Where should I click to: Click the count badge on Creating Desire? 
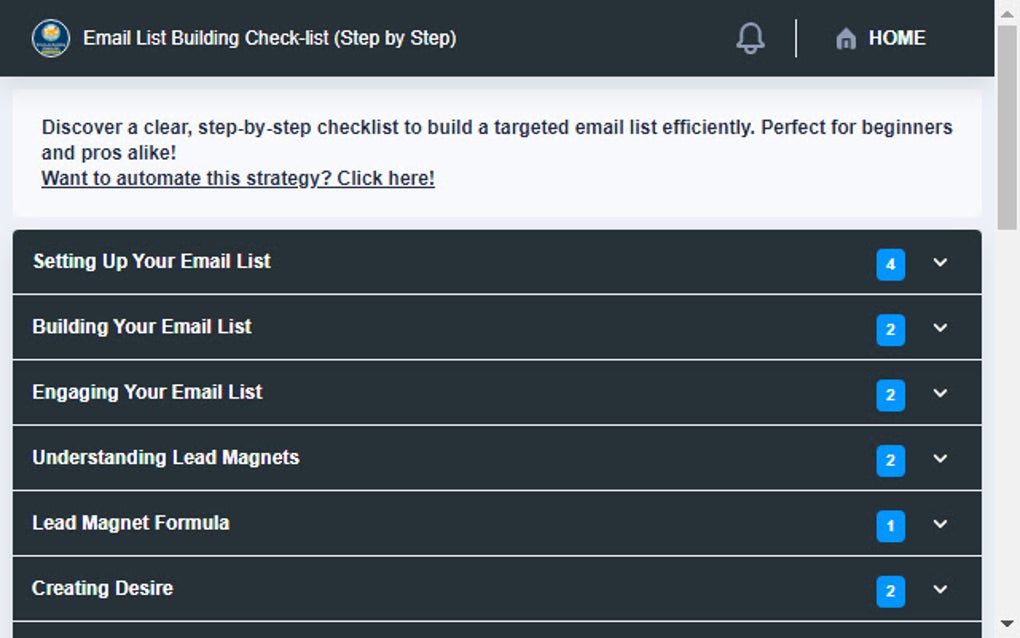tap(889, 591)
